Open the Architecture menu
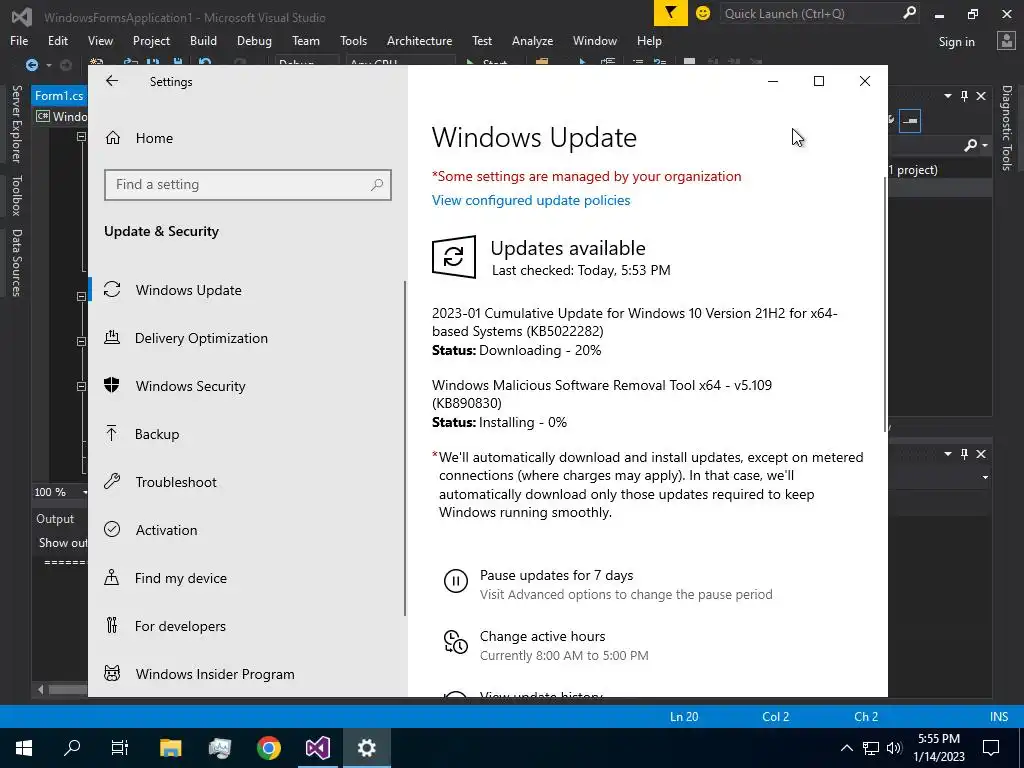 coord(419,40)
